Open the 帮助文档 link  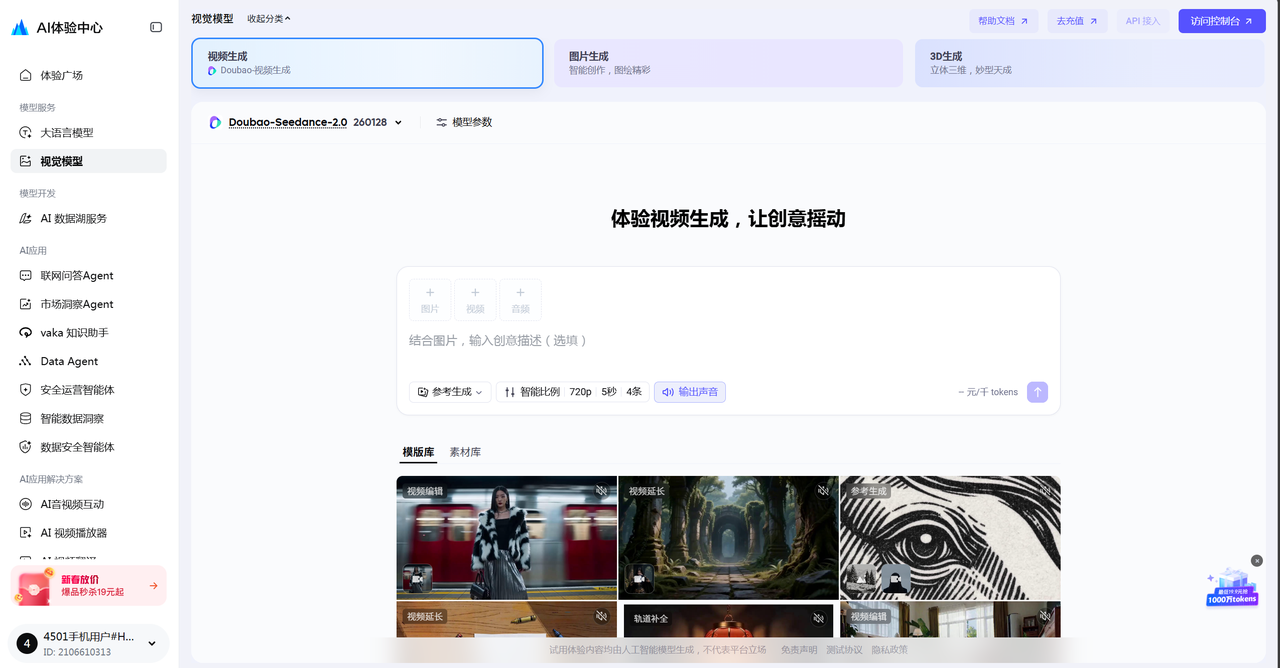click(x=1002, y=21)
